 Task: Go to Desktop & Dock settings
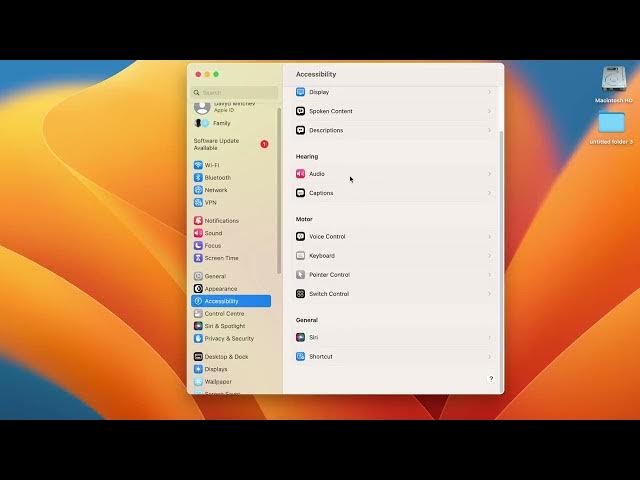click(x=226, y=357)
